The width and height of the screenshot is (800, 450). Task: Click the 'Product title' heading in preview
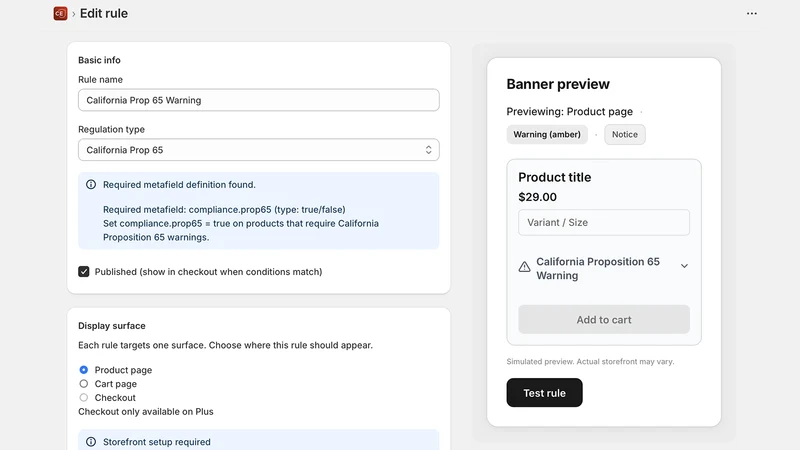tap(555, 177)
